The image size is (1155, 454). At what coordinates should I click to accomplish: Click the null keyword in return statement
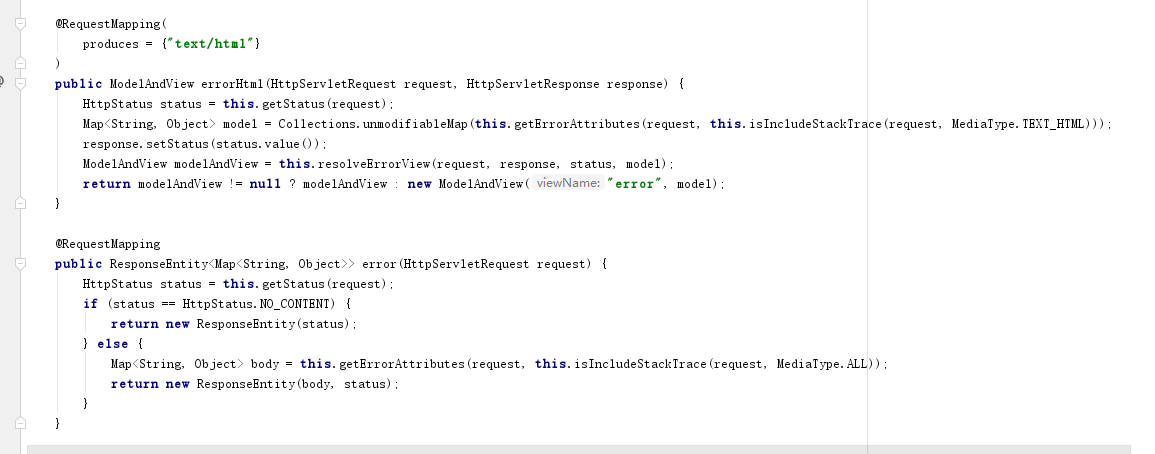pyautogui.click(x=265, y=184)
